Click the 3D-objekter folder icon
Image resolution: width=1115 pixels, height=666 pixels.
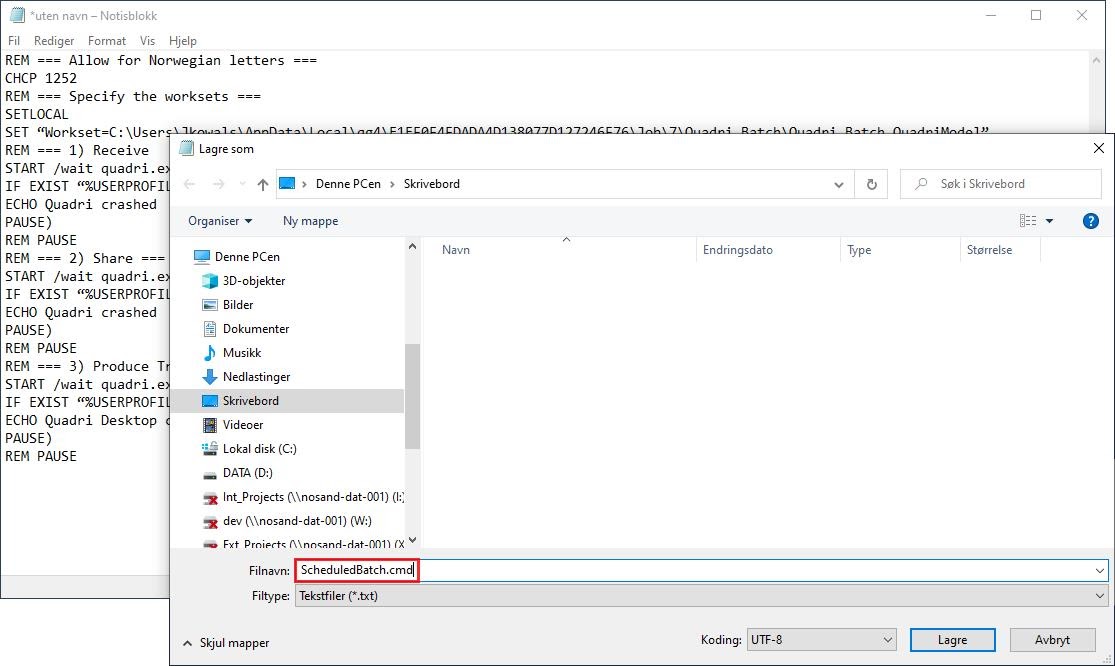coord(210,281)
